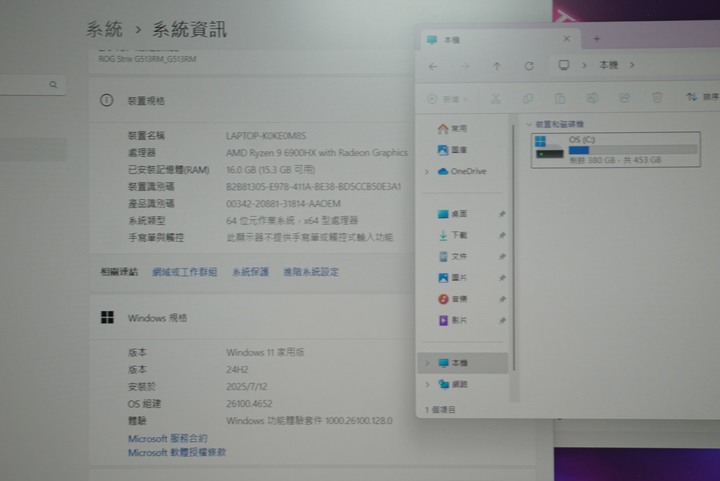
Task: Open Desktop in Explorer quick access
Action: pyautogui.click(x=452, y=214)
